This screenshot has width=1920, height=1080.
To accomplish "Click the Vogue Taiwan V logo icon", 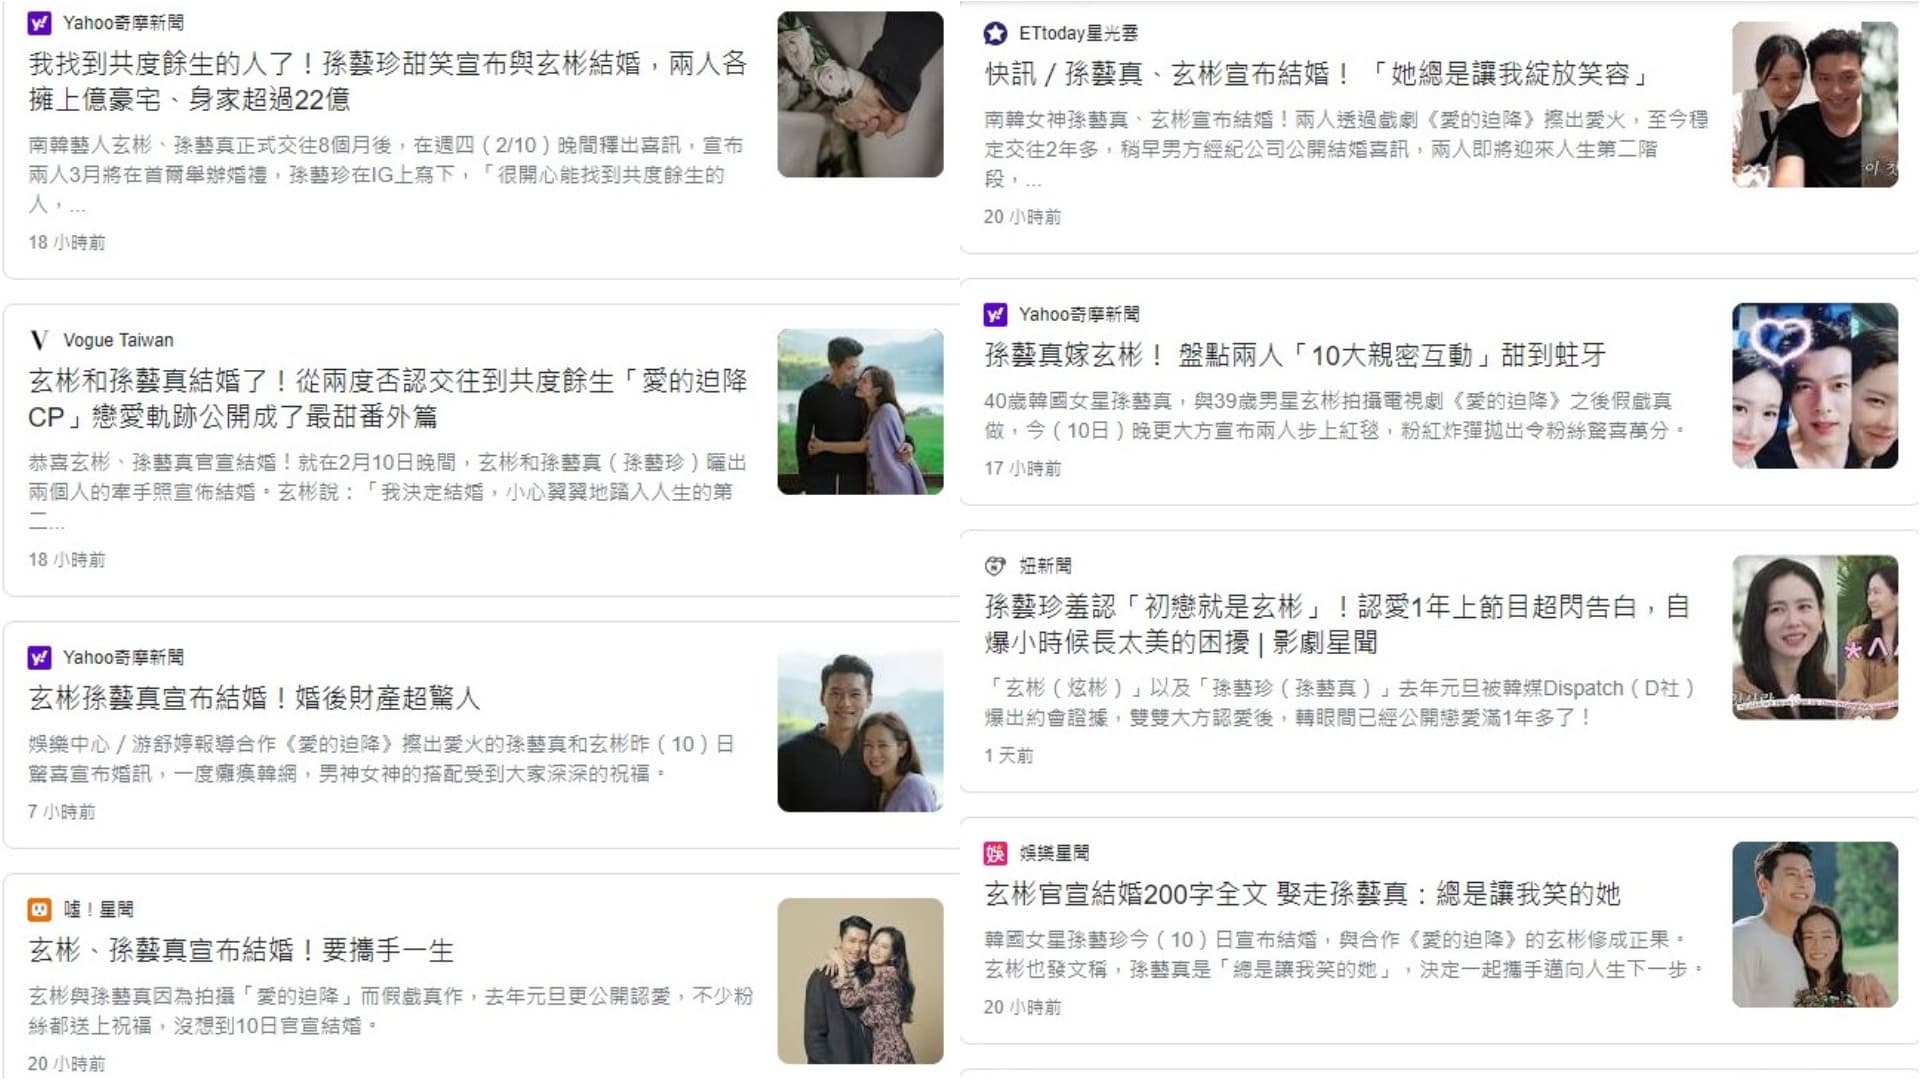I will pyautogui.click(x=39, y=340).
